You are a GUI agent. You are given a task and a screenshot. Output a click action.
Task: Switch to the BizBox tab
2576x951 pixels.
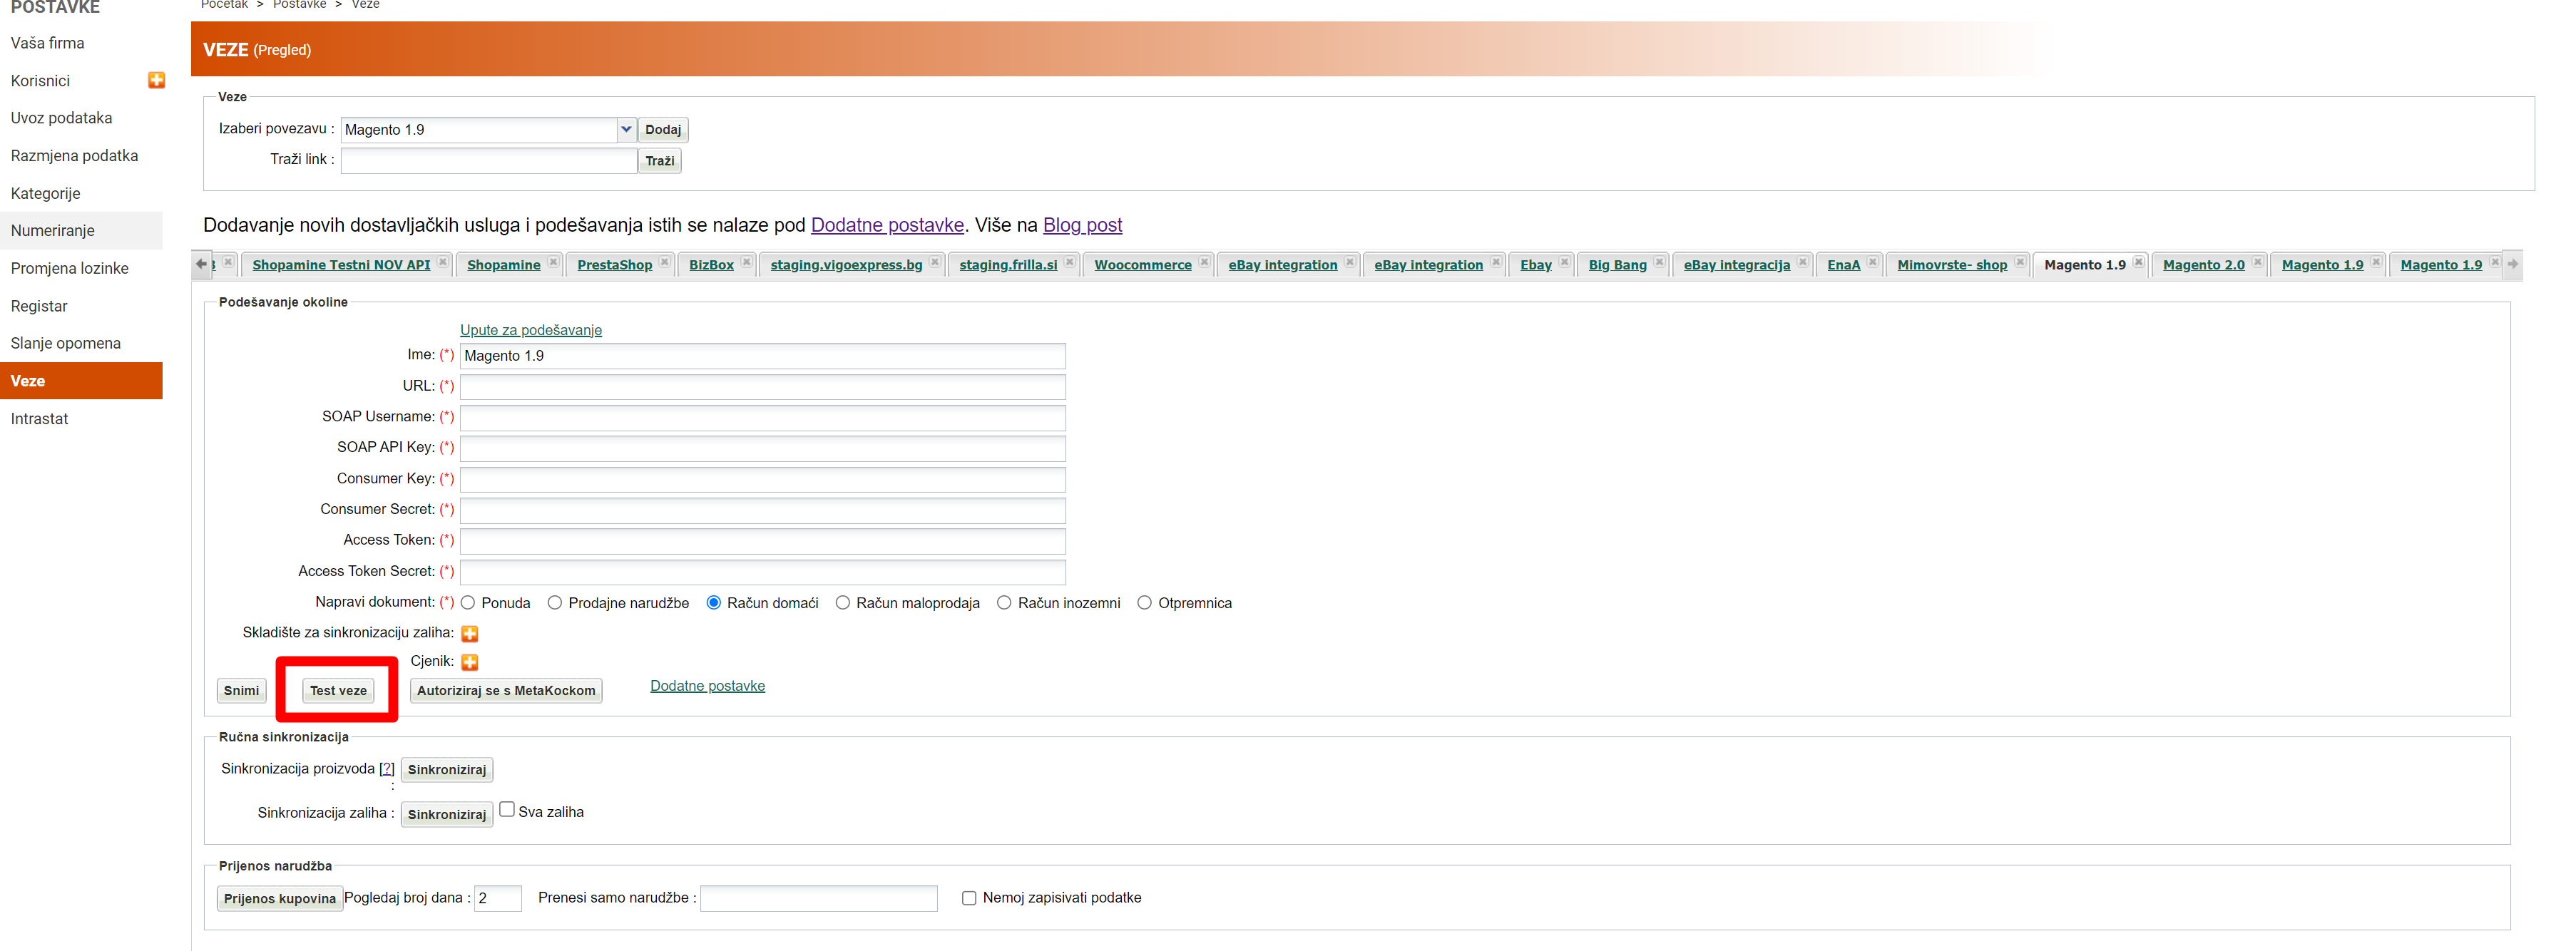coord(711,265)
